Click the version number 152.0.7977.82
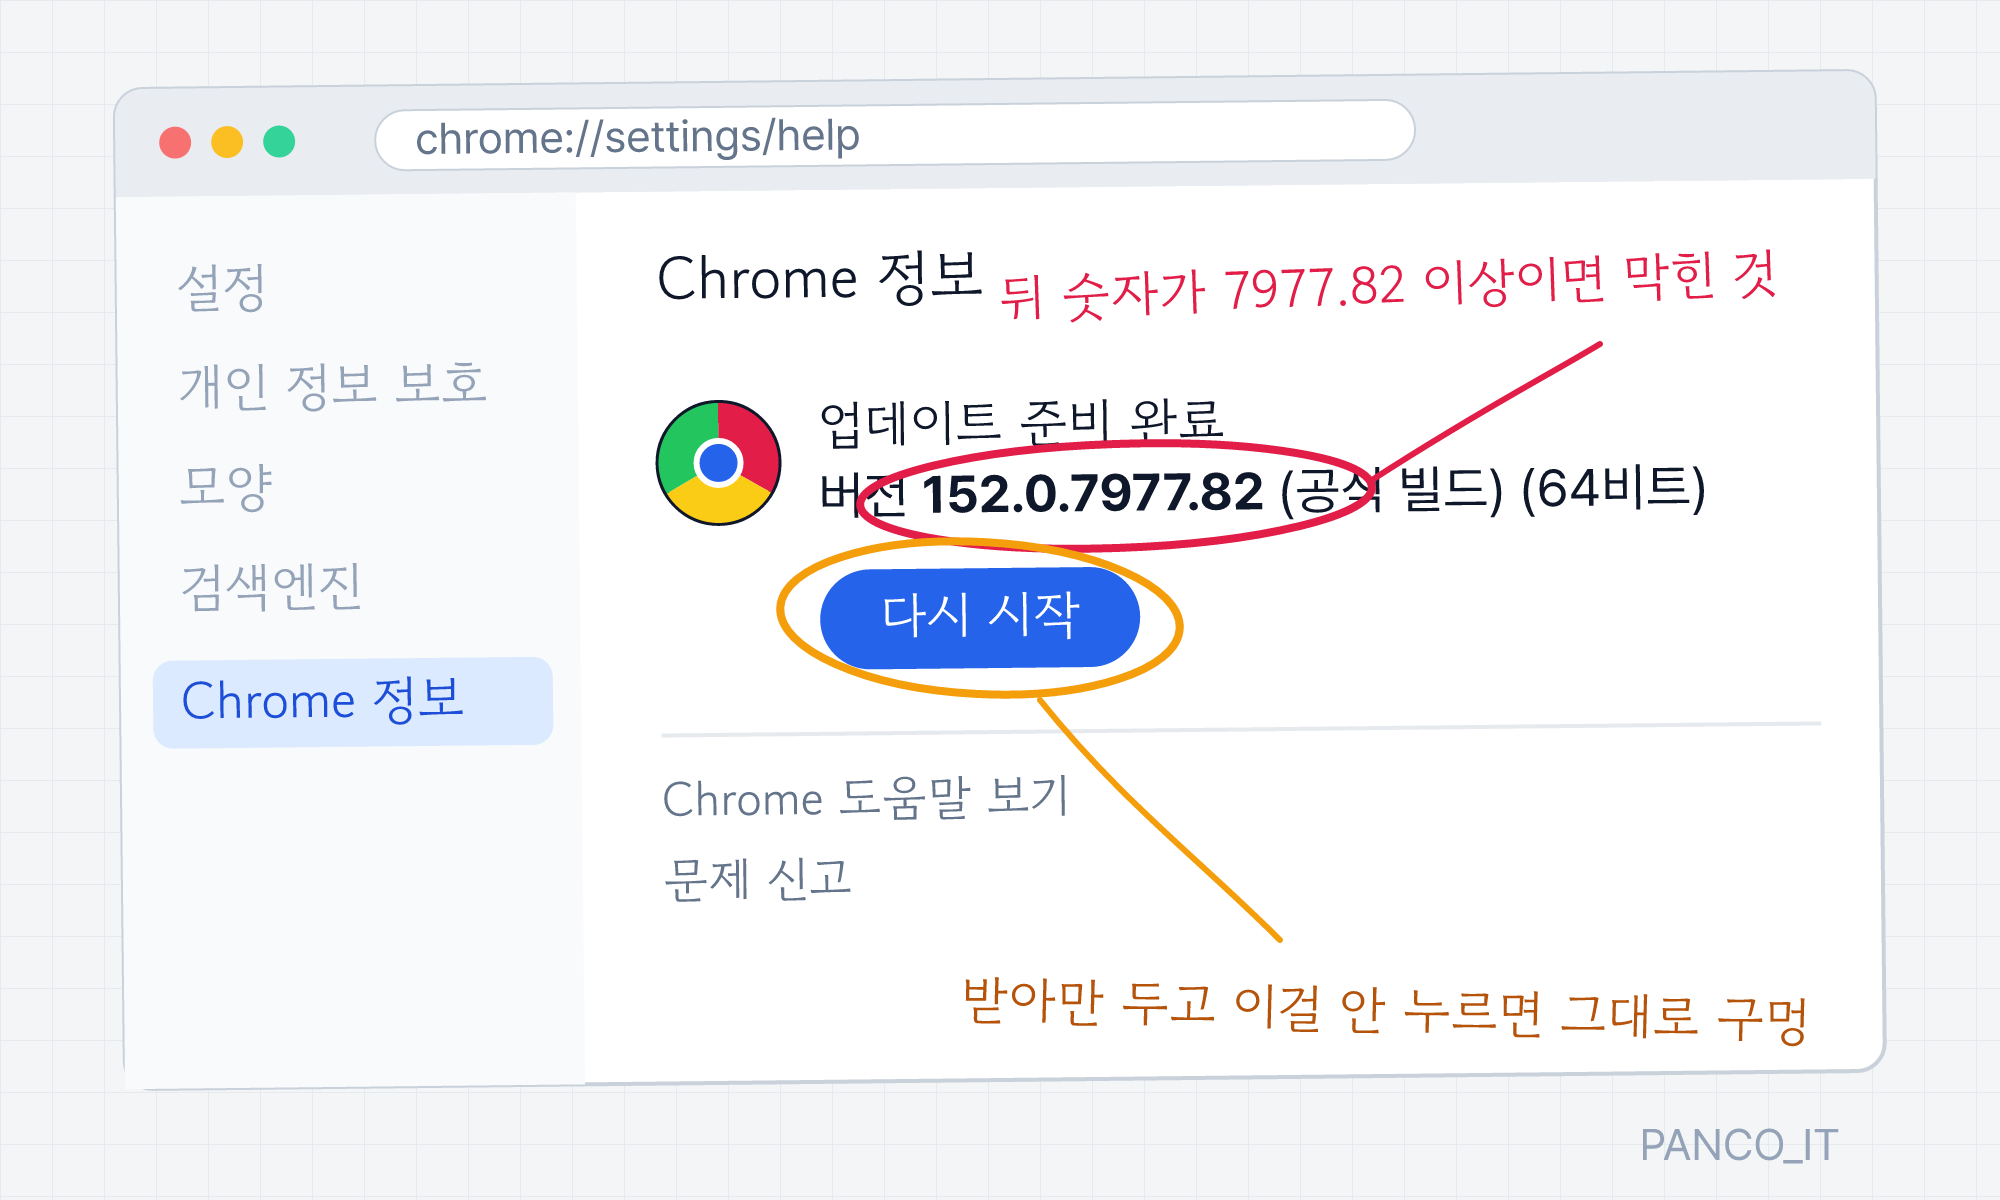This screenshot has width=2000, height=1200. pos(1092,494)
